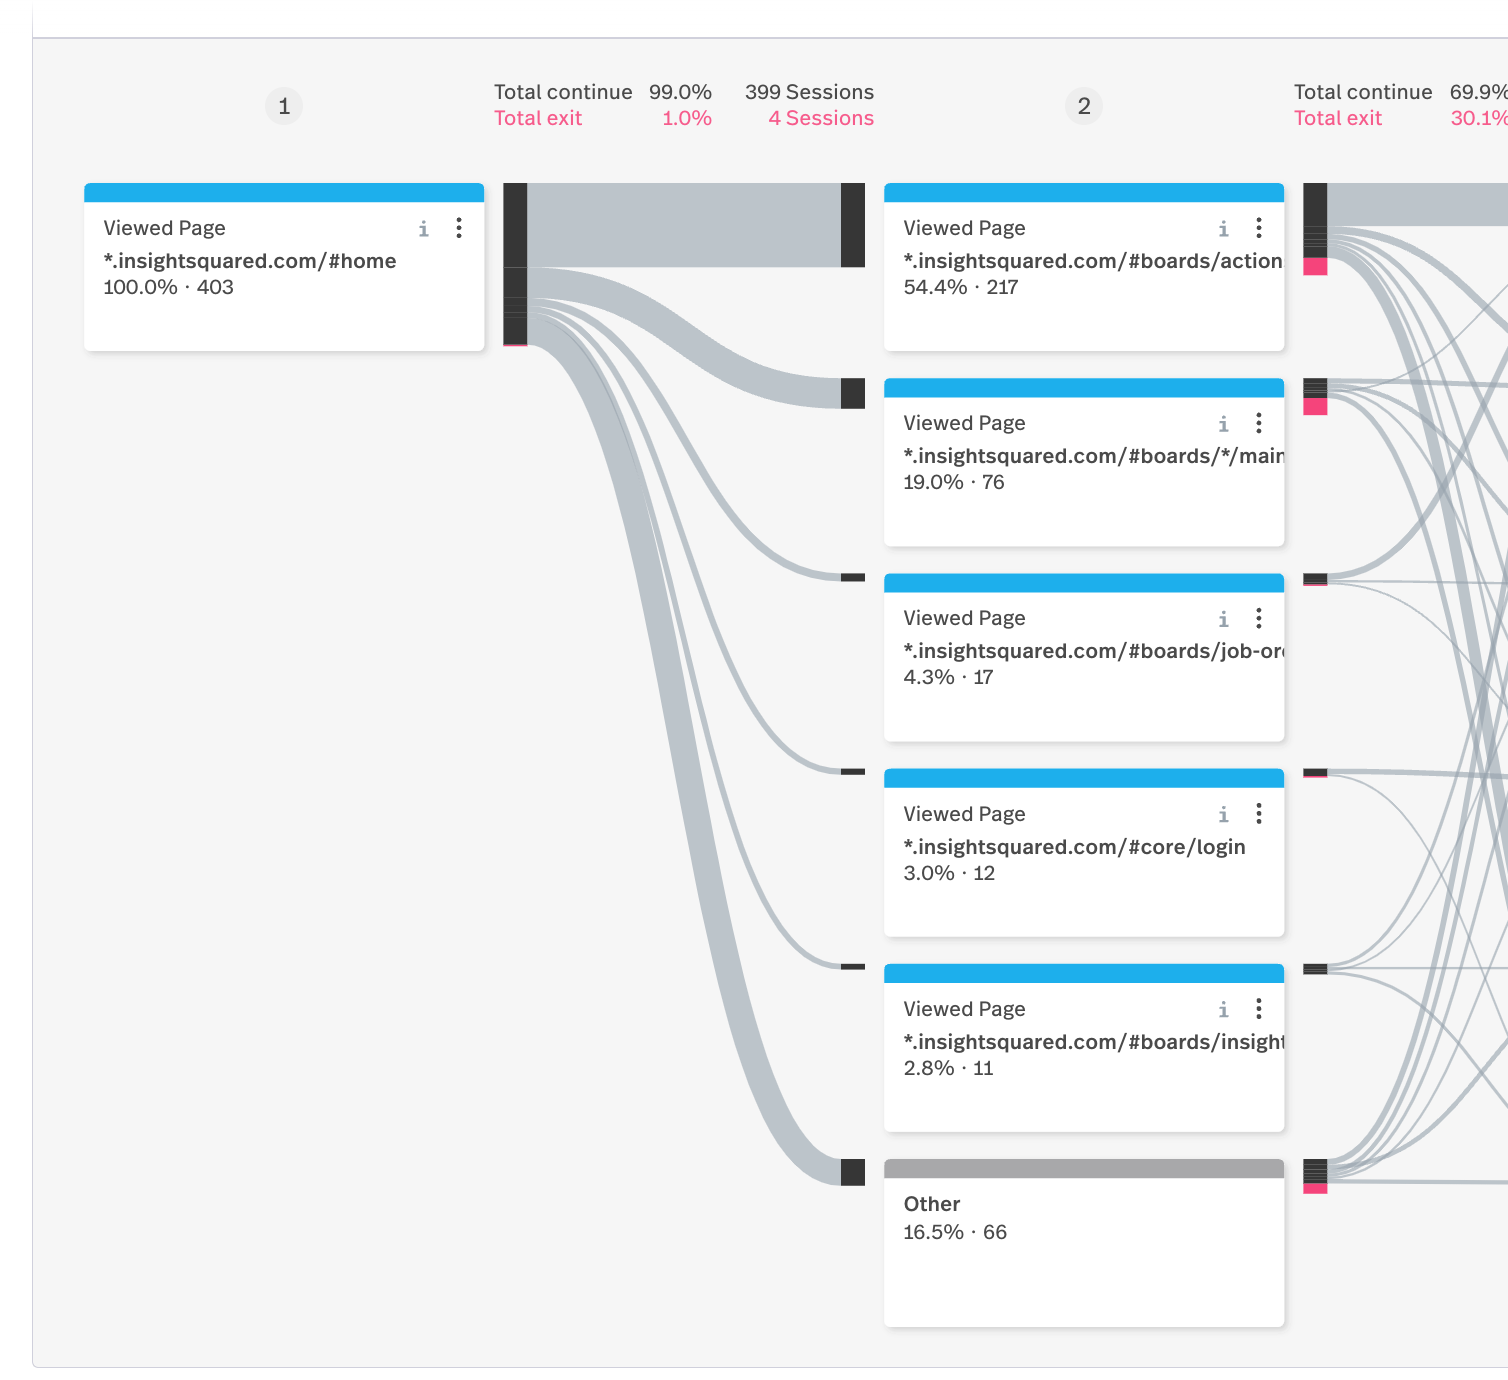
Task: Click the 54.4% · 217 stat text
Action: pyautogui.click(x=961, y=287)
